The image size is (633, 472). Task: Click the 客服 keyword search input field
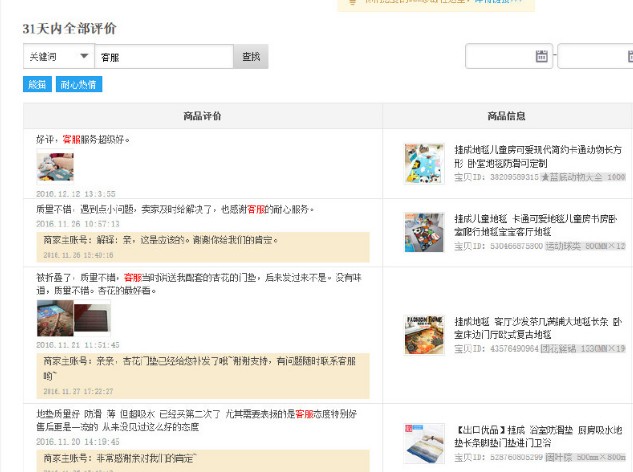pyautogui.click(x=164, y=57)
